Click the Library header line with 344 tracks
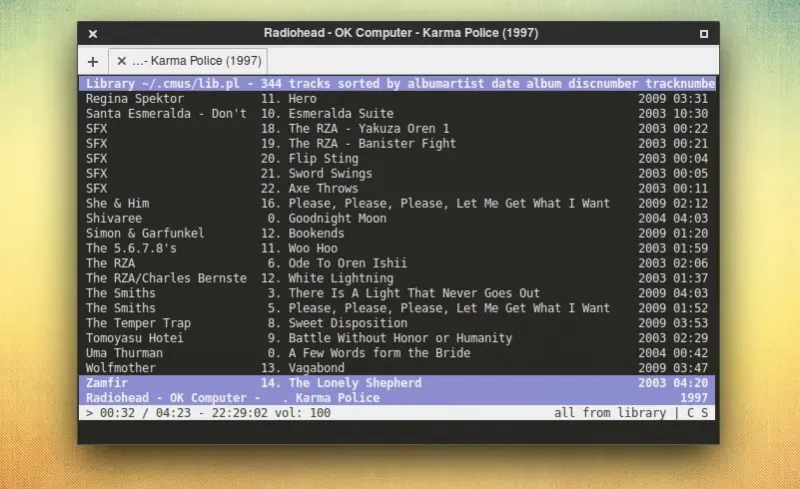 (x=397, y=84)
